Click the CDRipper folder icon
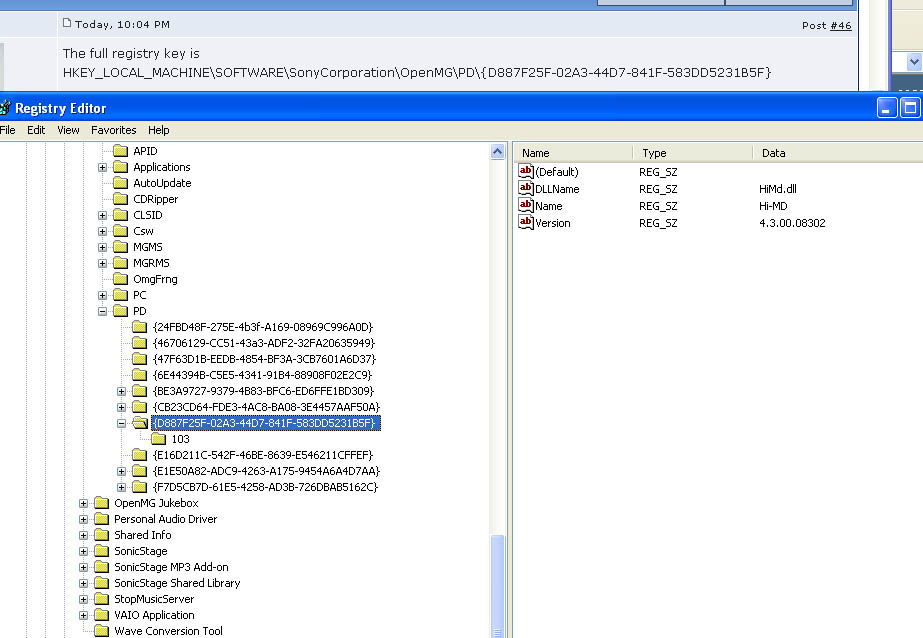Screen dimensions: 923x638 120,198
